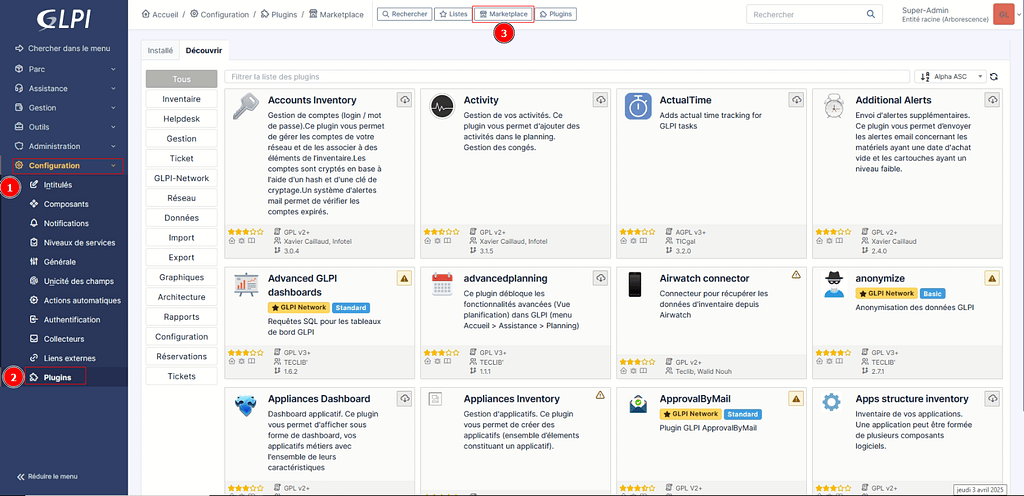
Task: Open the Alpha ASC sort dropdown
Action: tap(950, 76)
